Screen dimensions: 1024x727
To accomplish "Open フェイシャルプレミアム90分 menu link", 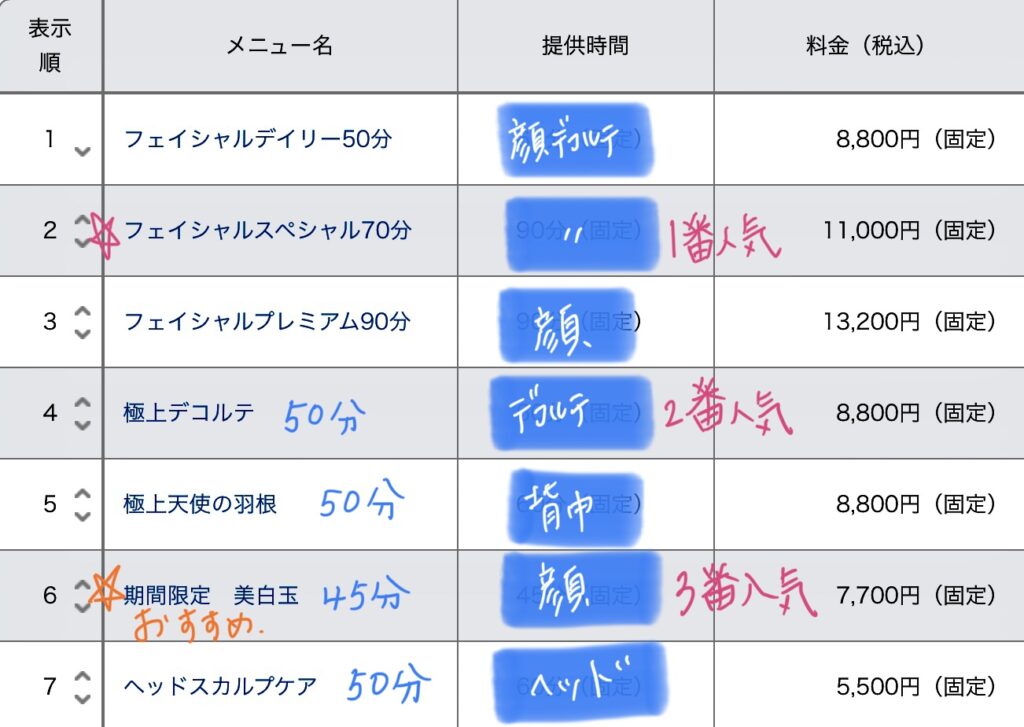I will (267, 321).
